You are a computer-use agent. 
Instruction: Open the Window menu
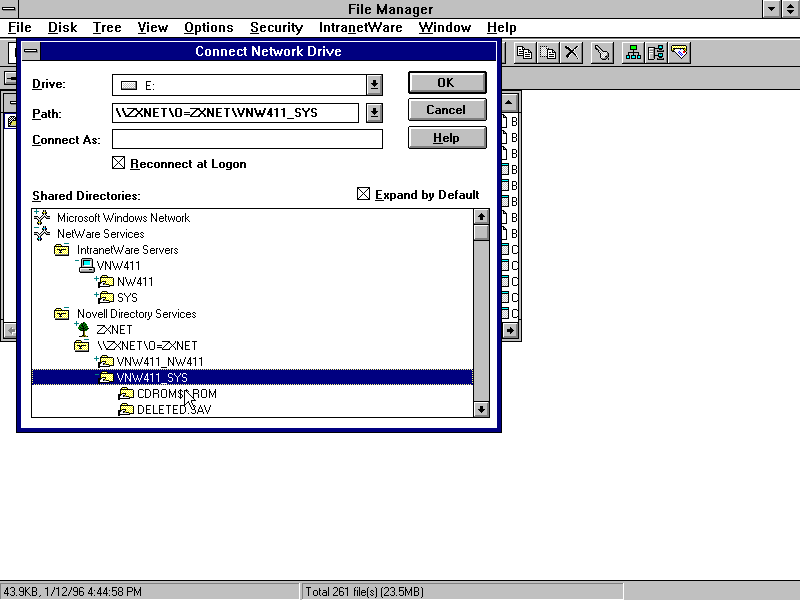tap(445, 28)
